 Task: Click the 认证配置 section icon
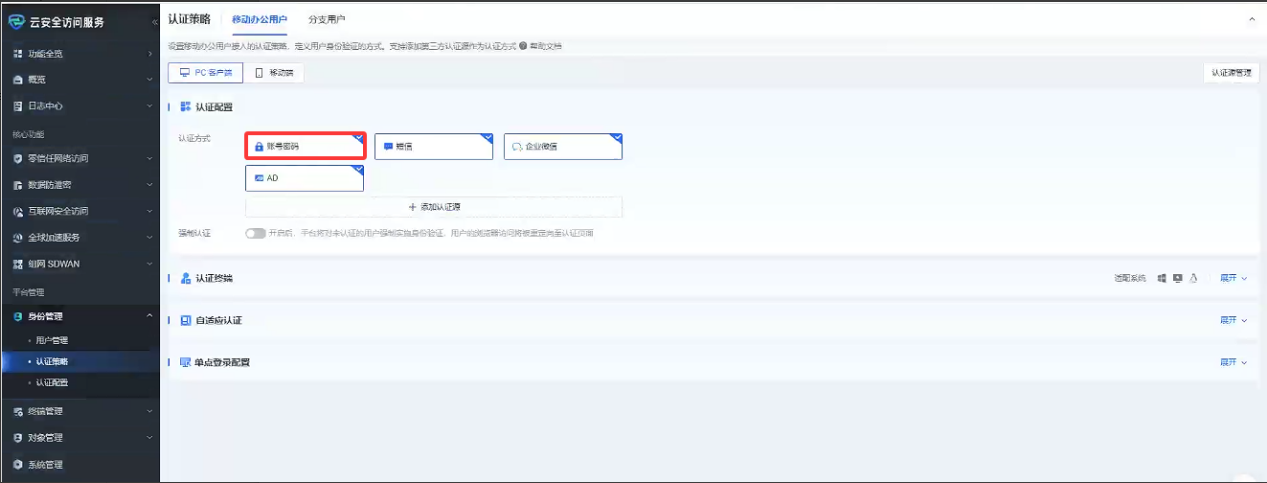[185, 106]
